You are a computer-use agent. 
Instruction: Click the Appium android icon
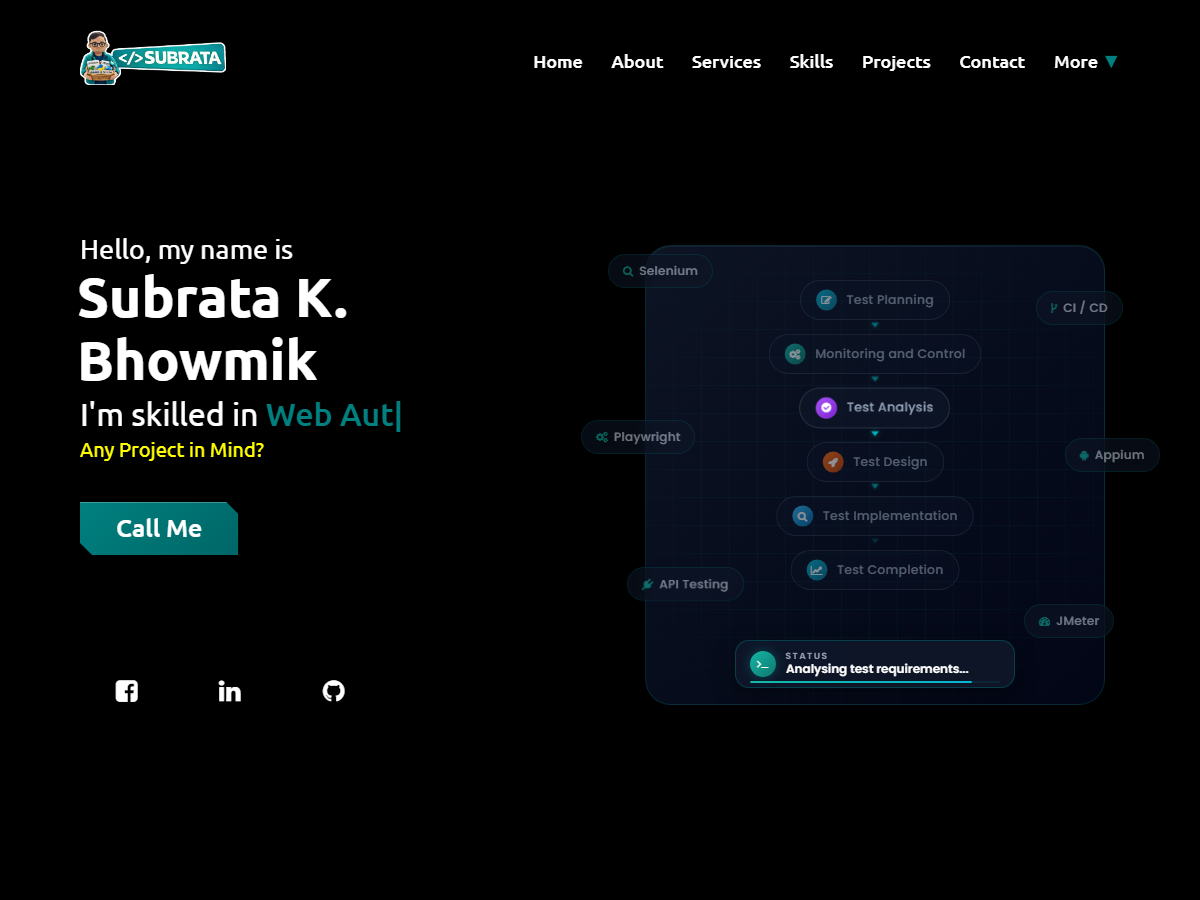tap(1084, 455)
